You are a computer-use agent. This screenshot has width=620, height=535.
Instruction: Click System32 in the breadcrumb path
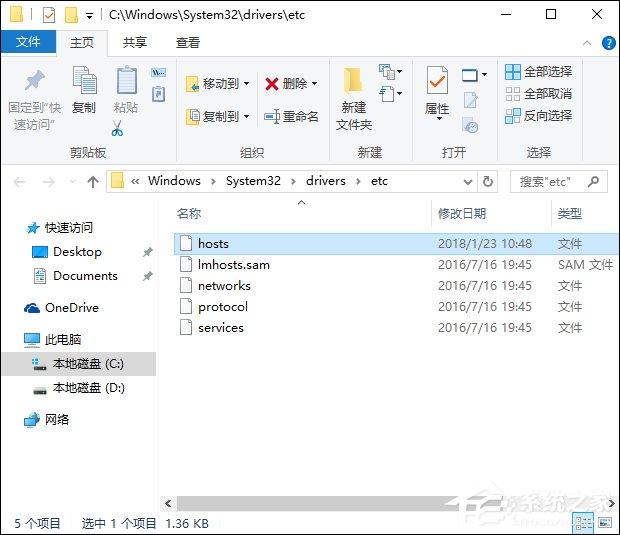(253, 181)
